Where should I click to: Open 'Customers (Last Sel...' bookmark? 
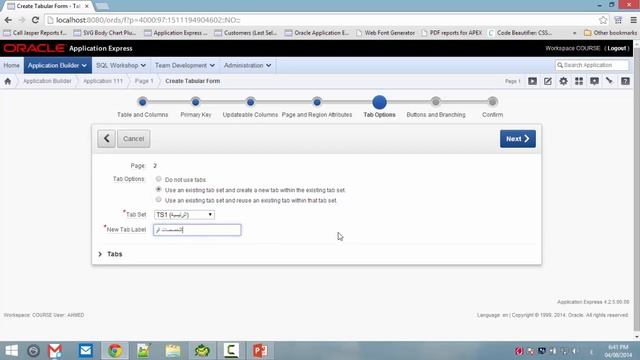(246, 33)
